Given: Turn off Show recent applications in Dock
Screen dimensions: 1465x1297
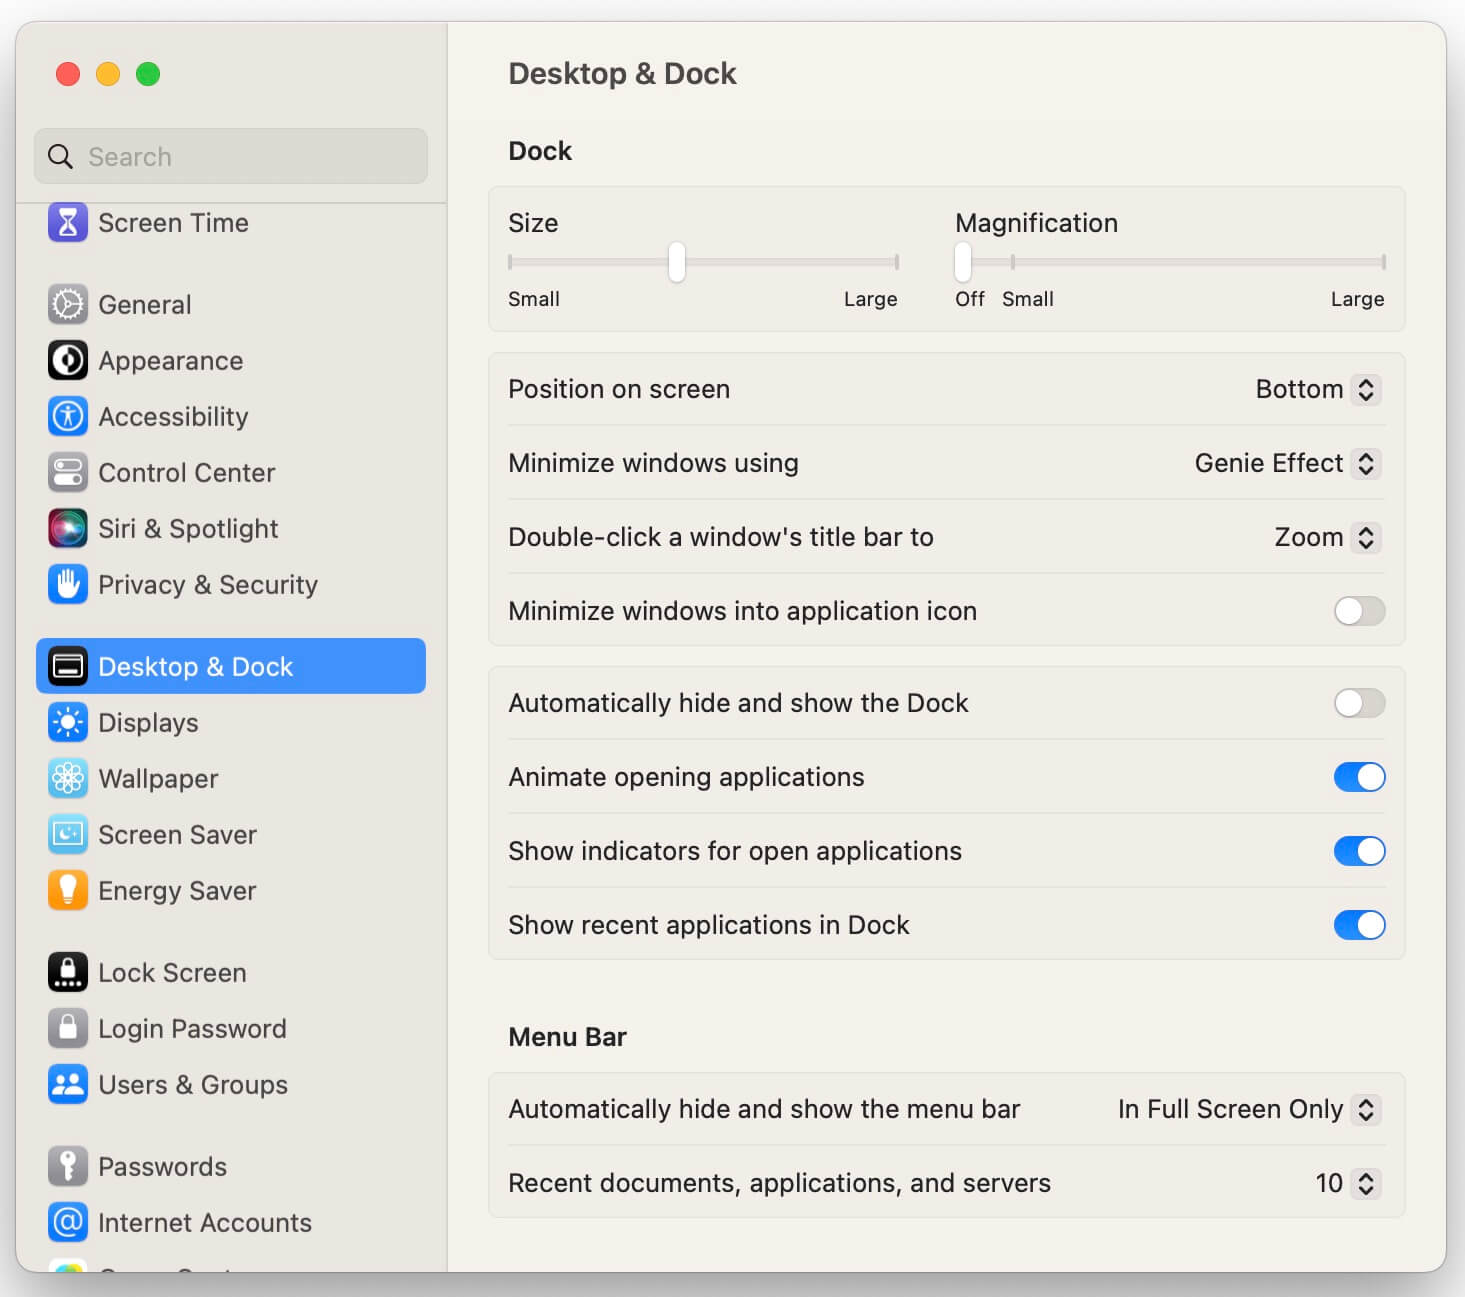Looking at the screenshot, I should pyautogui.click(x=1359, y=925).
